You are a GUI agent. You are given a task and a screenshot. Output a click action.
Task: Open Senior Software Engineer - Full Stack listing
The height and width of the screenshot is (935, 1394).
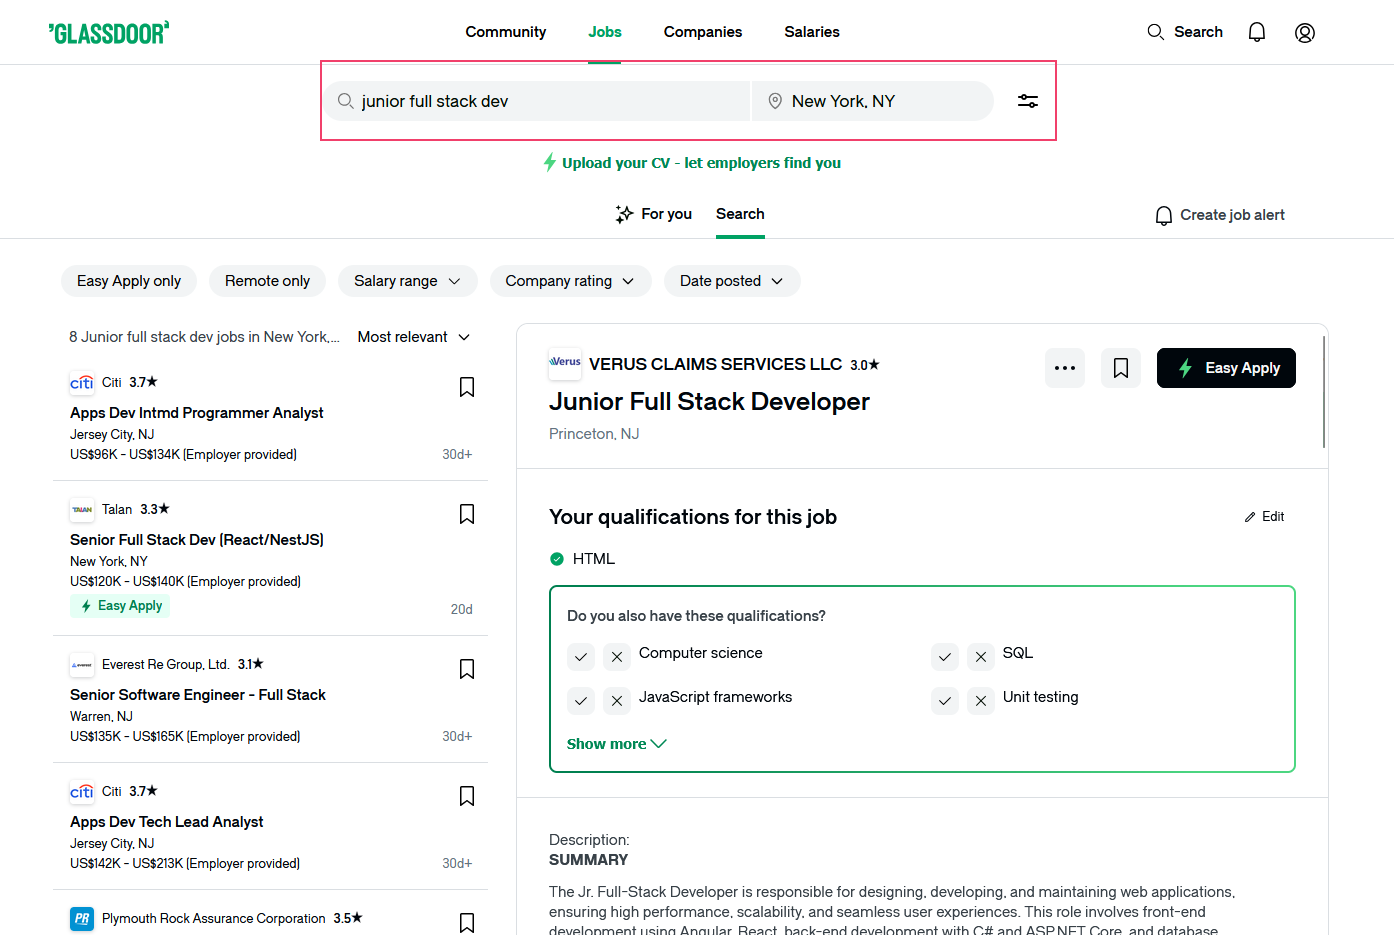(198, 695)
